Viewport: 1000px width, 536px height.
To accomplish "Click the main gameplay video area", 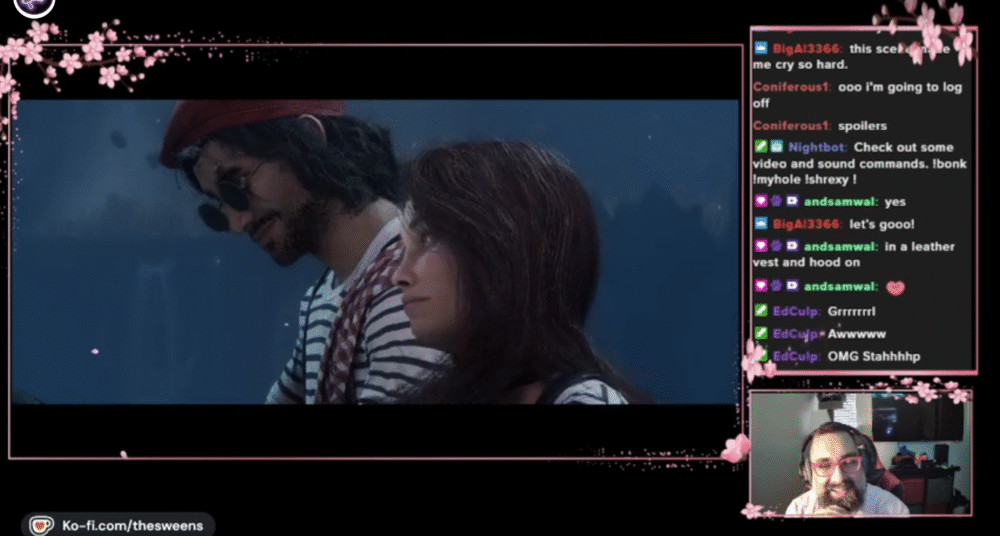I will [375, 250].
